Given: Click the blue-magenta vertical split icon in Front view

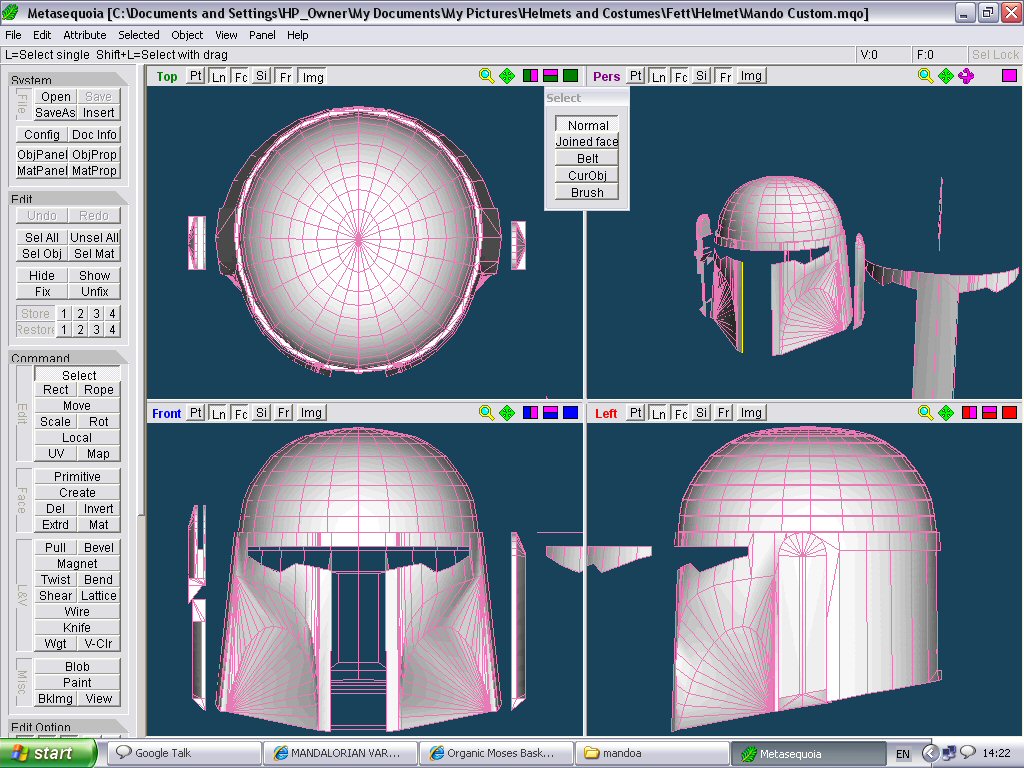Looking at the screenshot, I should click(x=530, y=413).
